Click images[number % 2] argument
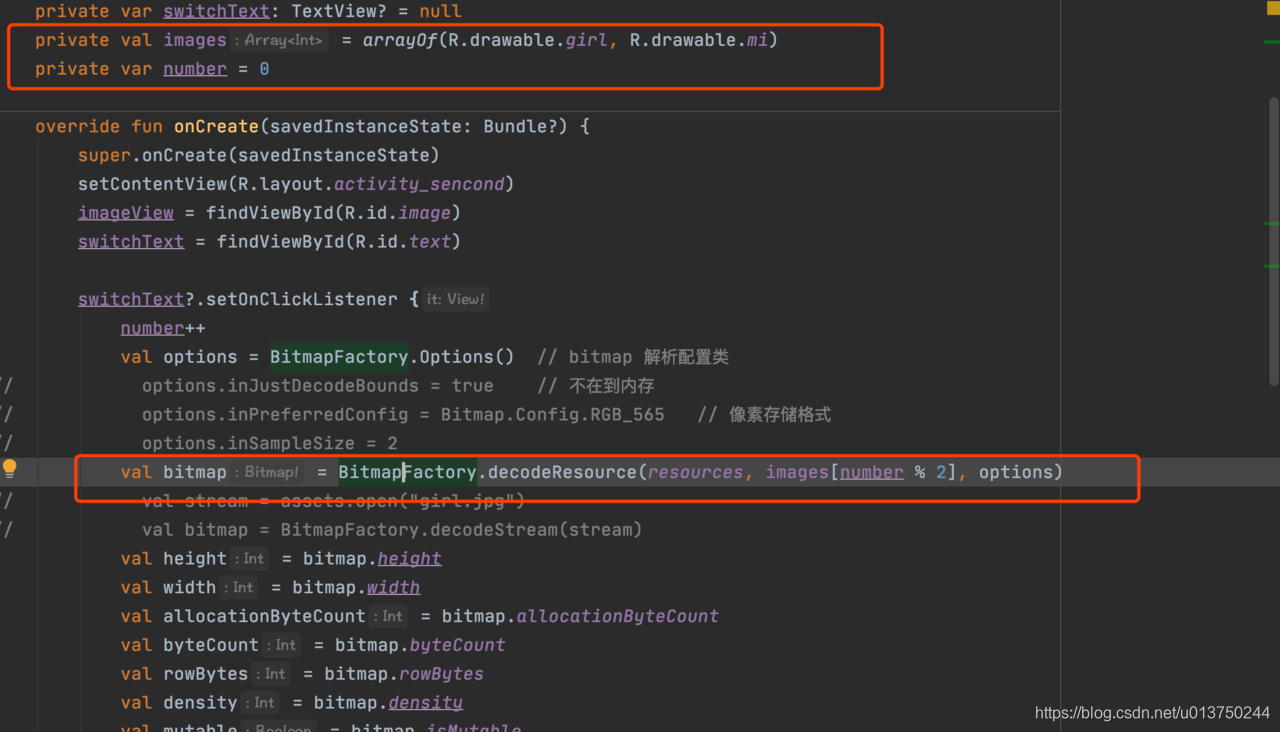The width and height of the screenshot is (1280, 732). click(x=861, y=472)
